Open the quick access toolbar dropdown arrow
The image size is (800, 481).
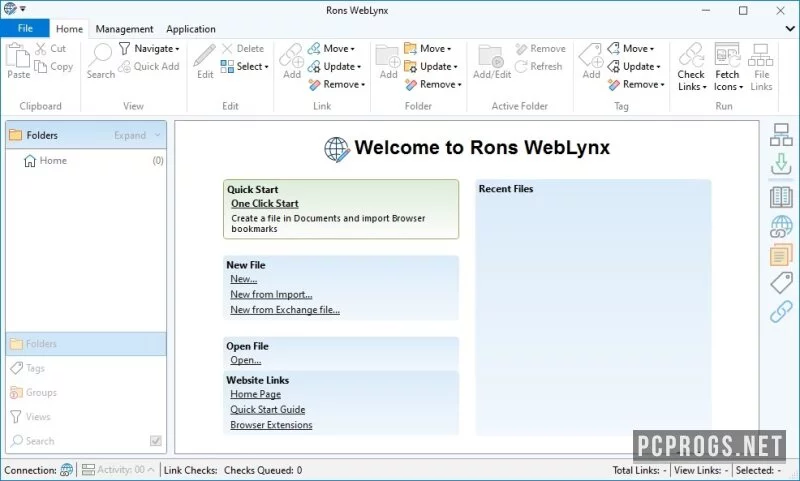coord(23,9)
